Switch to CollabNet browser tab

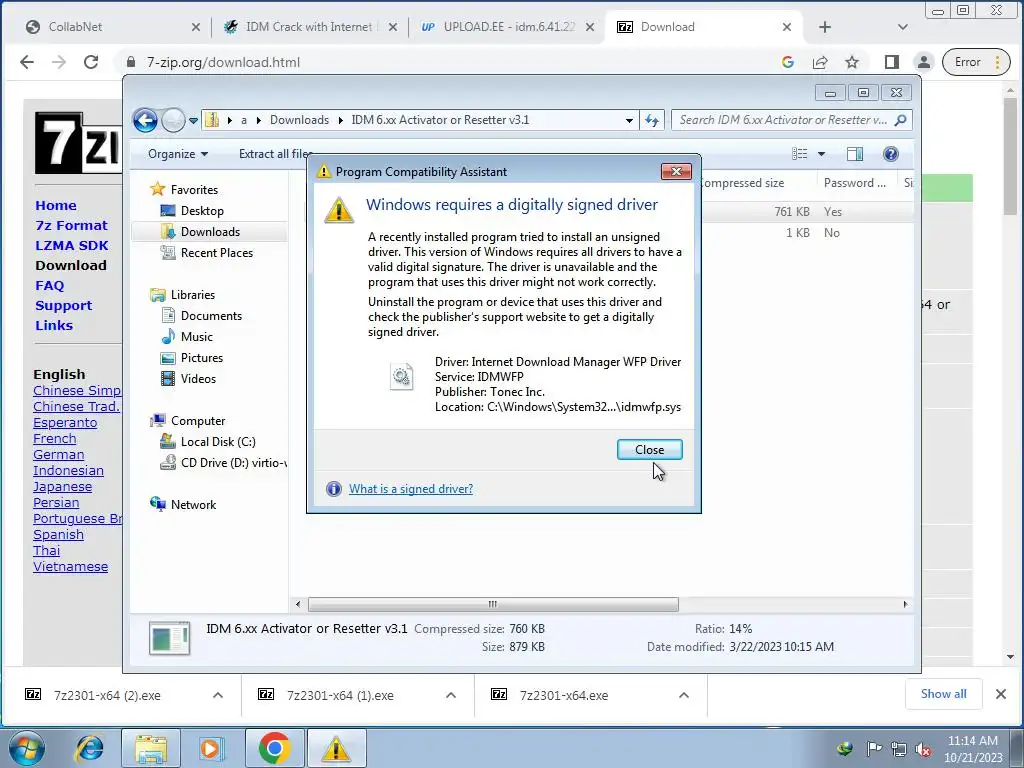pyautogui.click(x=75, y=27)
